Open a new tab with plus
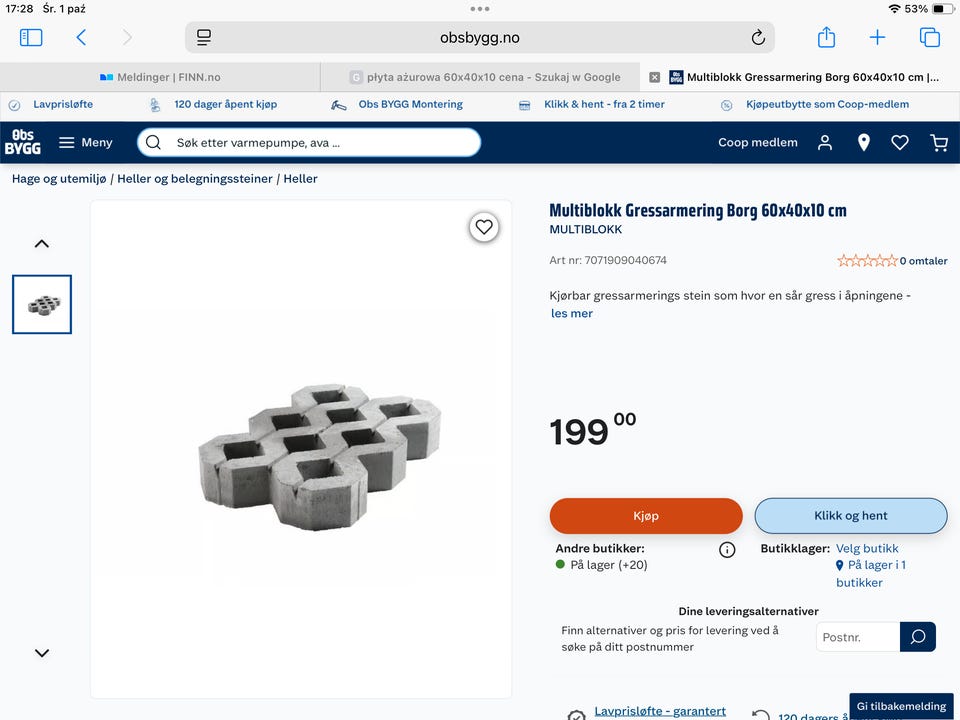The height and width of the screenshot is (720, 960). (x=877, y=38)
